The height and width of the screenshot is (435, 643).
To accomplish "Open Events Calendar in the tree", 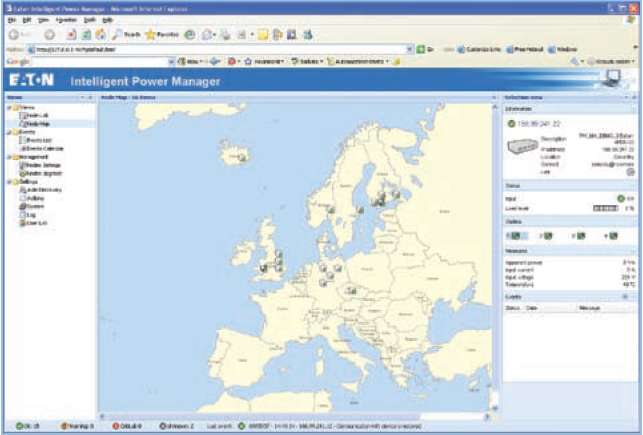I will [x=41, y=148].
